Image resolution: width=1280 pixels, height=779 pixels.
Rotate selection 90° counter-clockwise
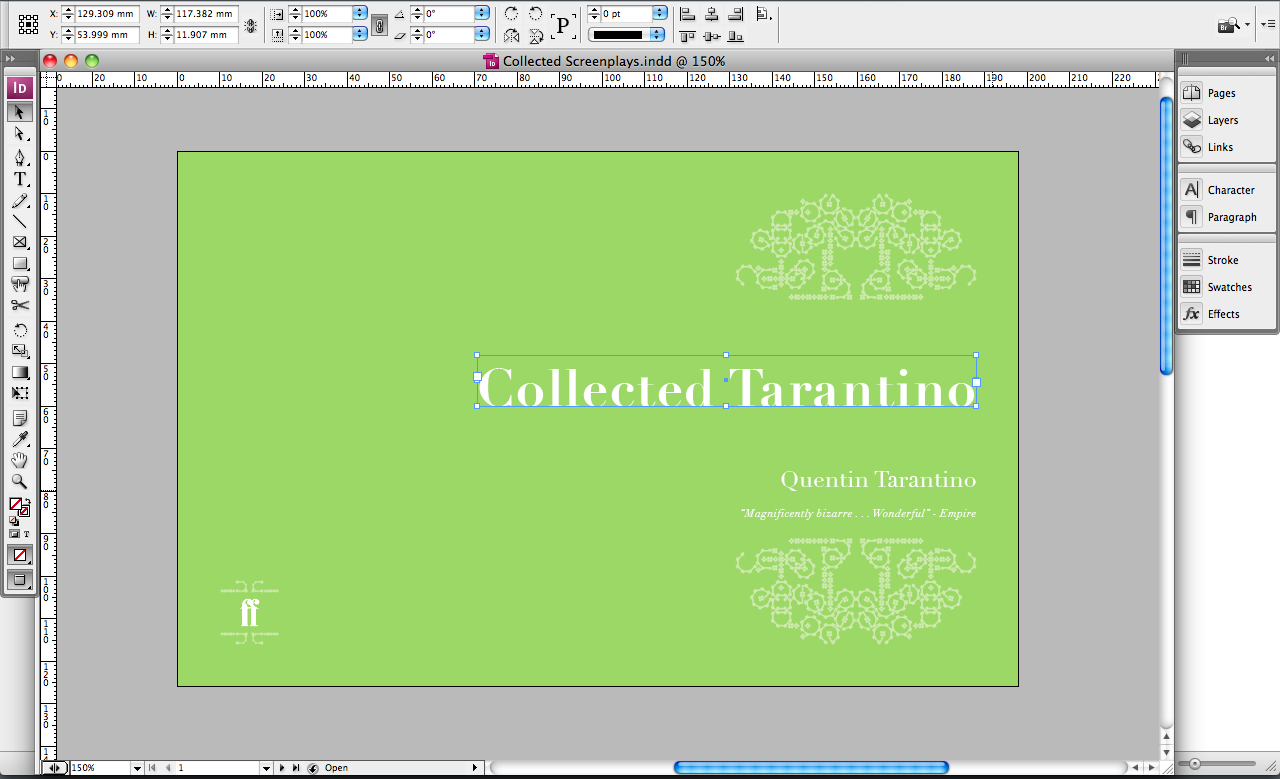(x=536, y=14)
